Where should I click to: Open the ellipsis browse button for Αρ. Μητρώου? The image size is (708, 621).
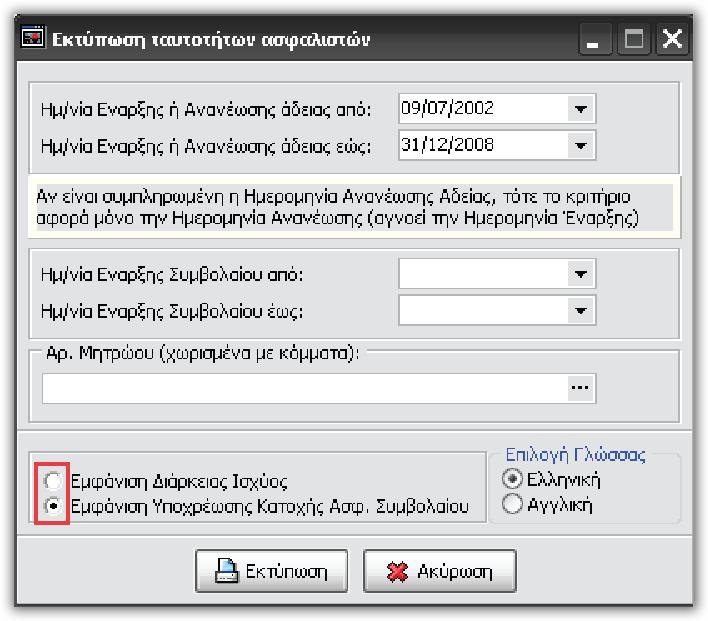click(580, 388)
